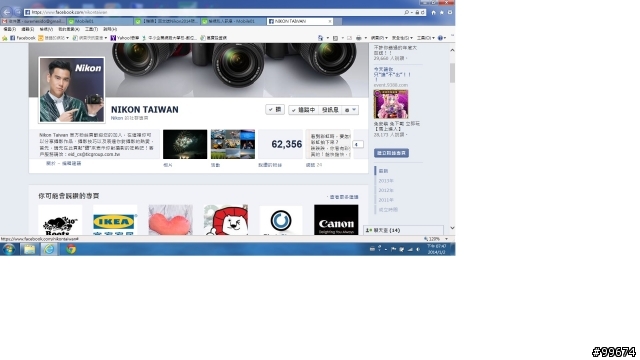Open File Explorer from the taskbar
This screenshot has width=640, height=360.
coord(29,249)
